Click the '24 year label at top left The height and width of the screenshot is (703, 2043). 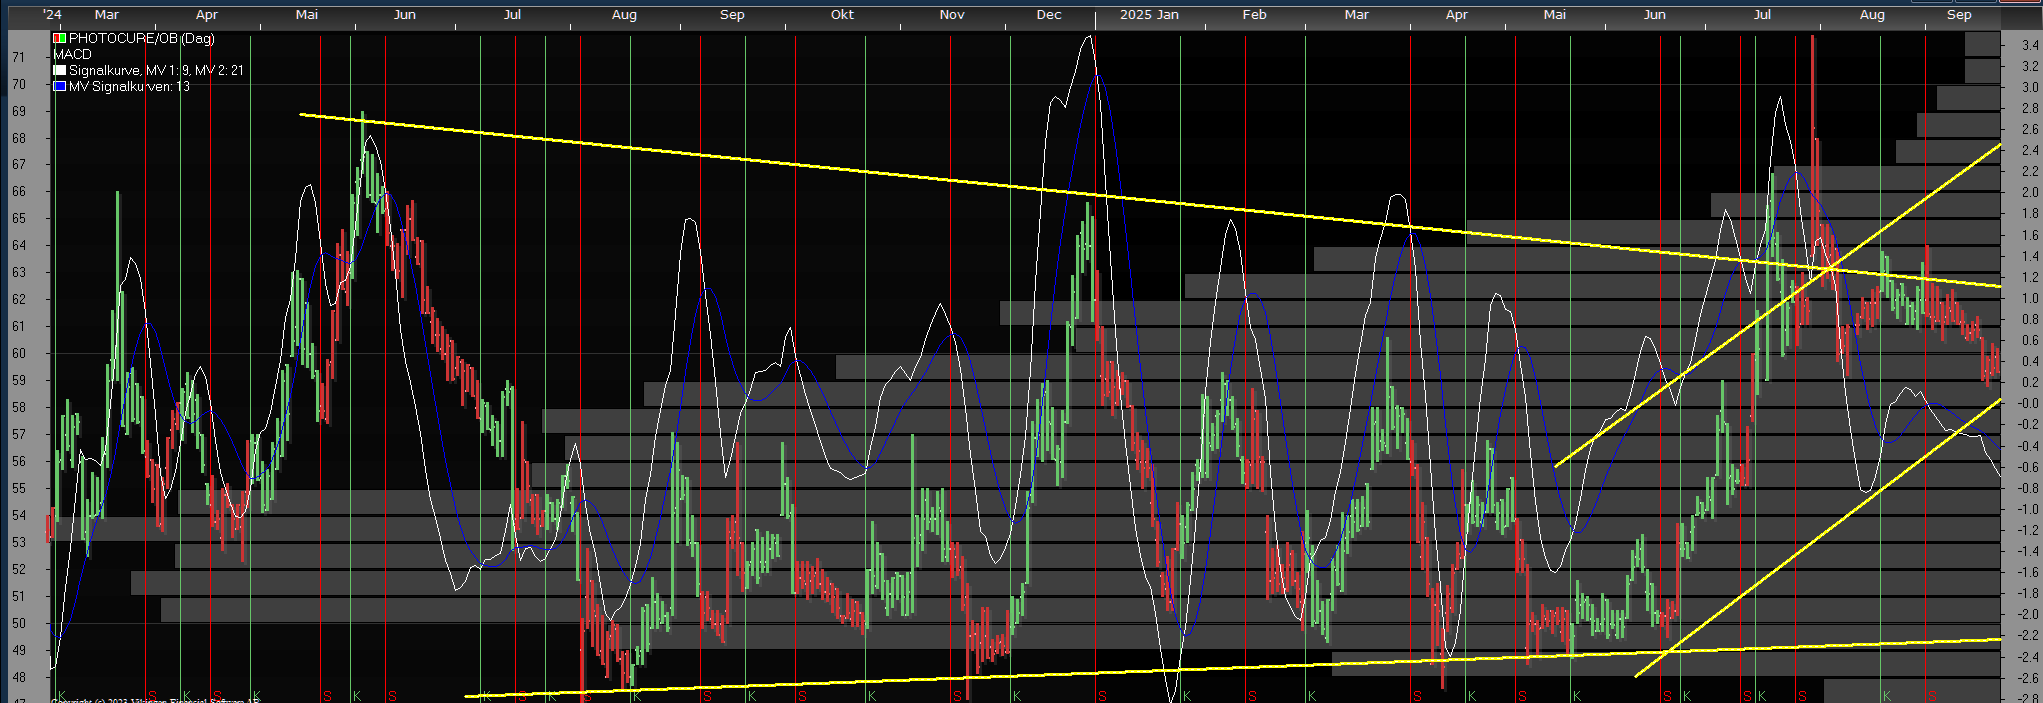(52, 15)
